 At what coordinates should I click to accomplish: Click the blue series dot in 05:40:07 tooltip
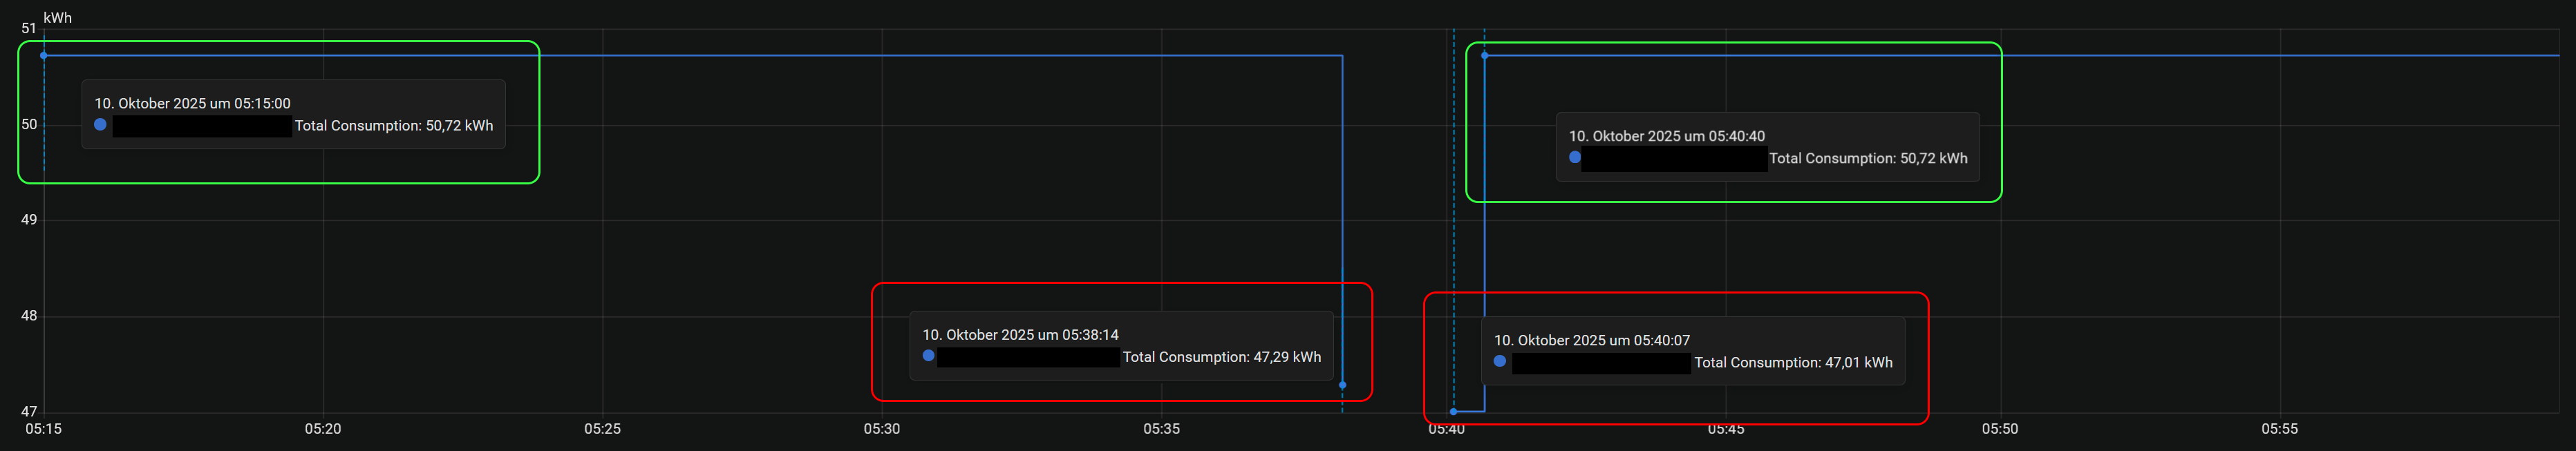tap(1499, 362)
